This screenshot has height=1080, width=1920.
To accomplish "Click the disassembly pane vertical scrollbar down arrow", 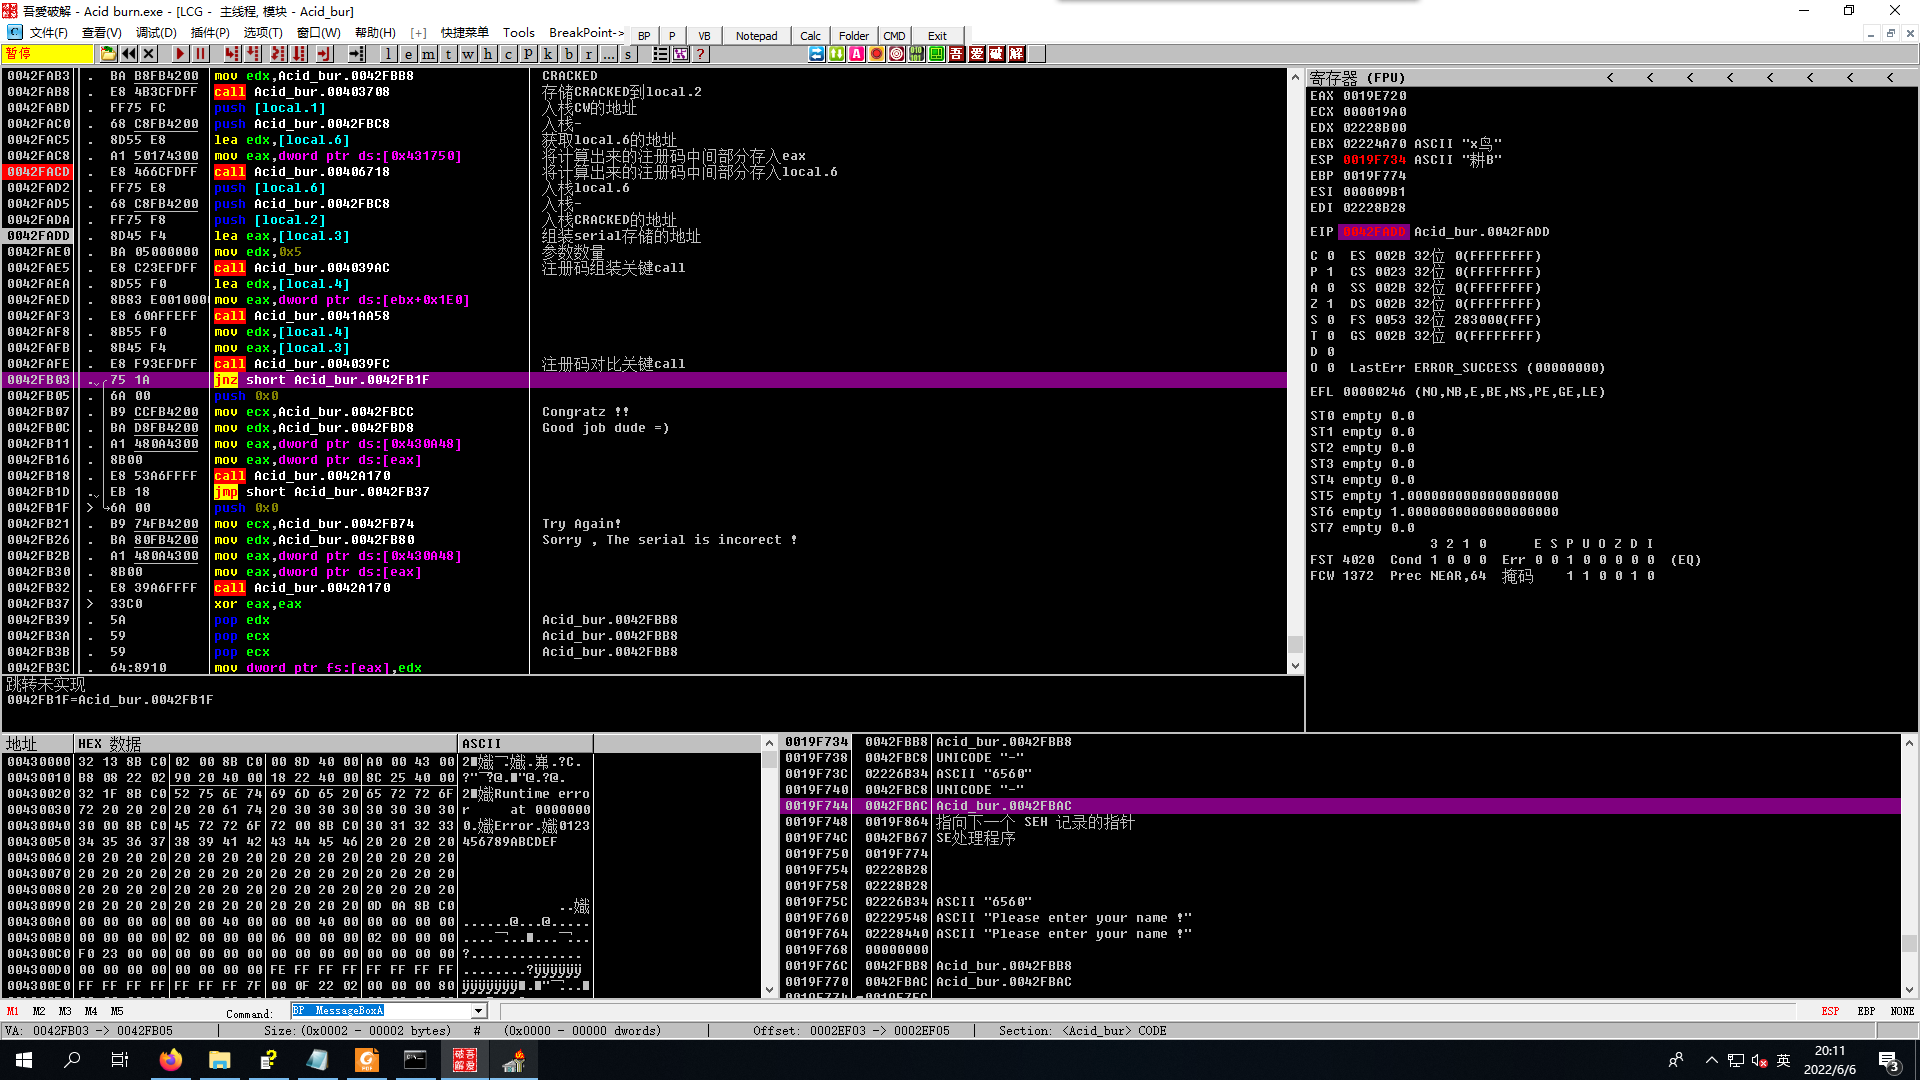I will point(1295,666).
